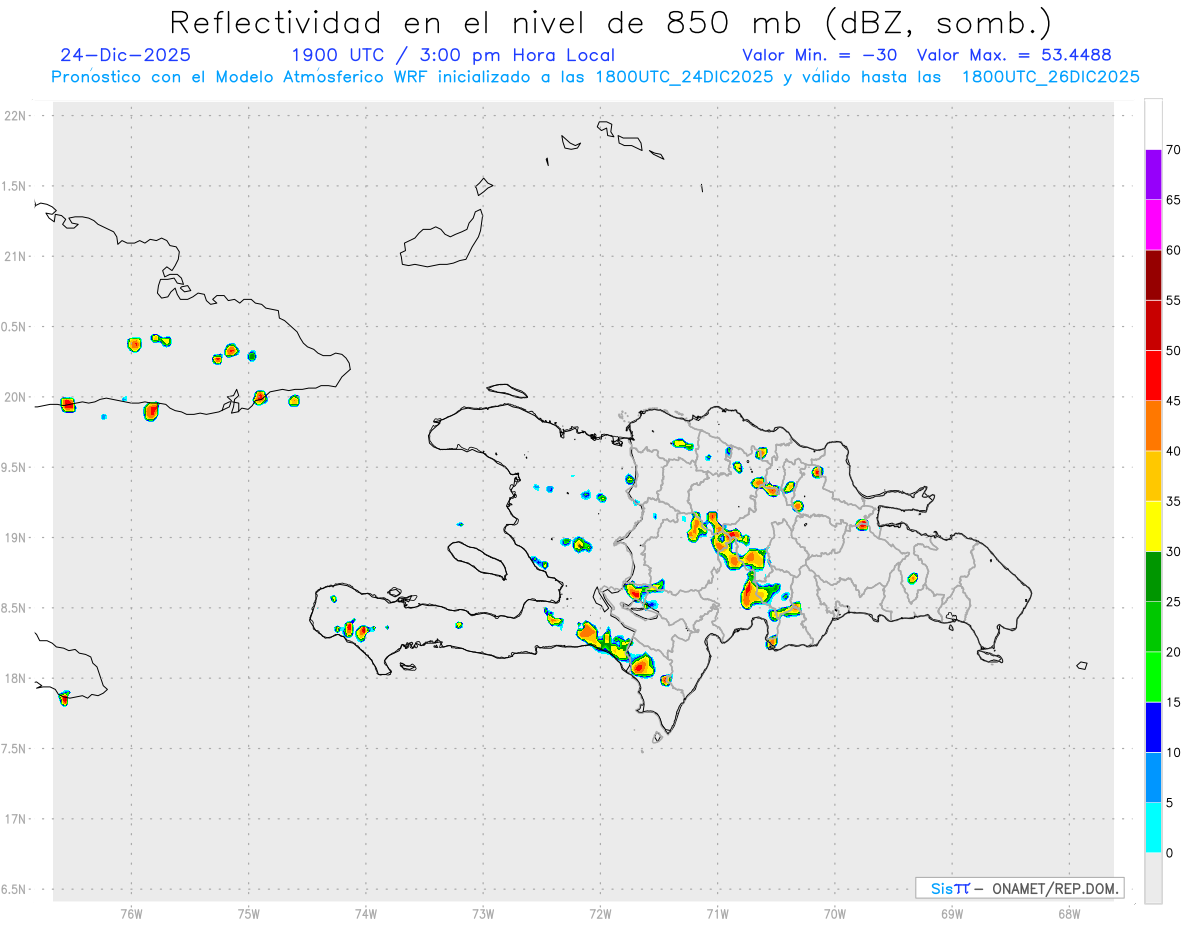Click the 'Pronostico con el Modelo Atmosferico WRF' line

(x=595, y=77)
